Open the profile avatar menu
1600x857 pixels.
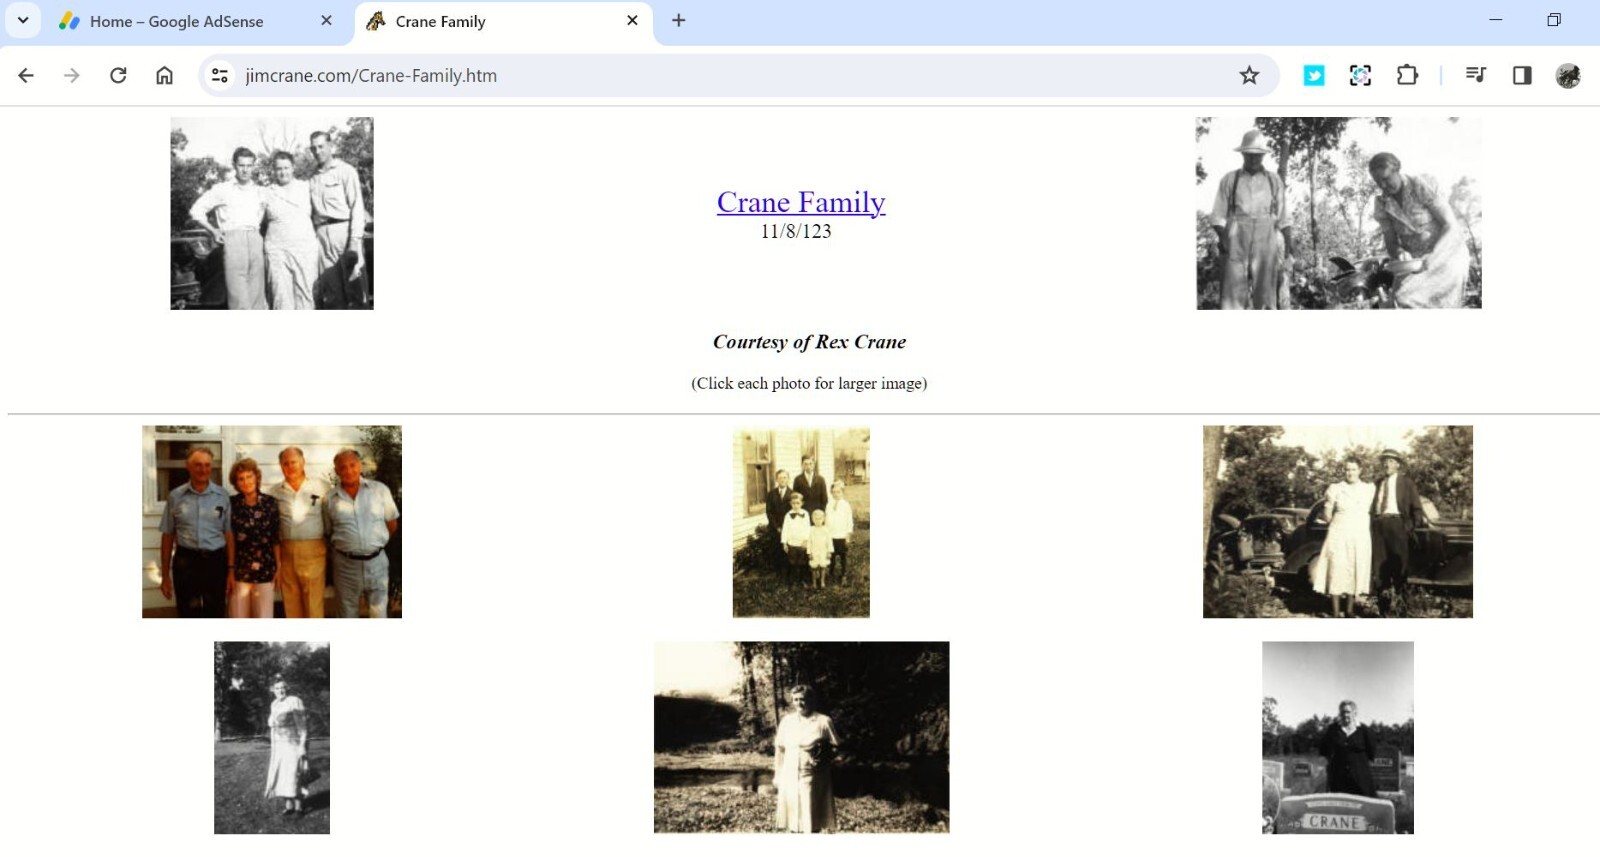(1568, 75)
